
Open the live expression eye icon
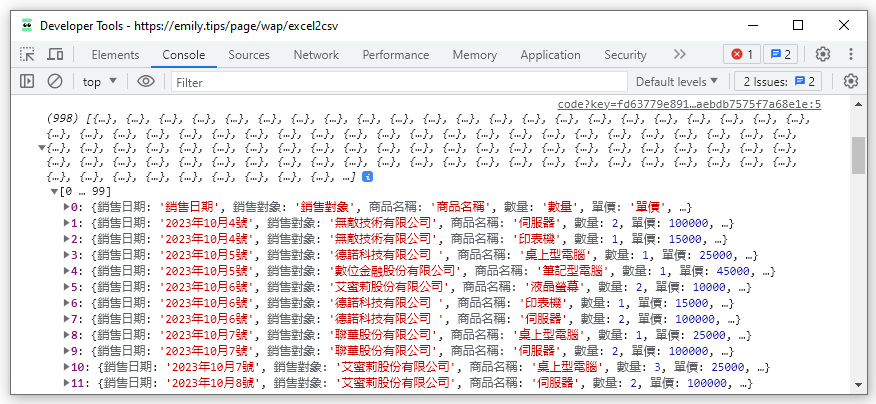[x=146, y=82]
